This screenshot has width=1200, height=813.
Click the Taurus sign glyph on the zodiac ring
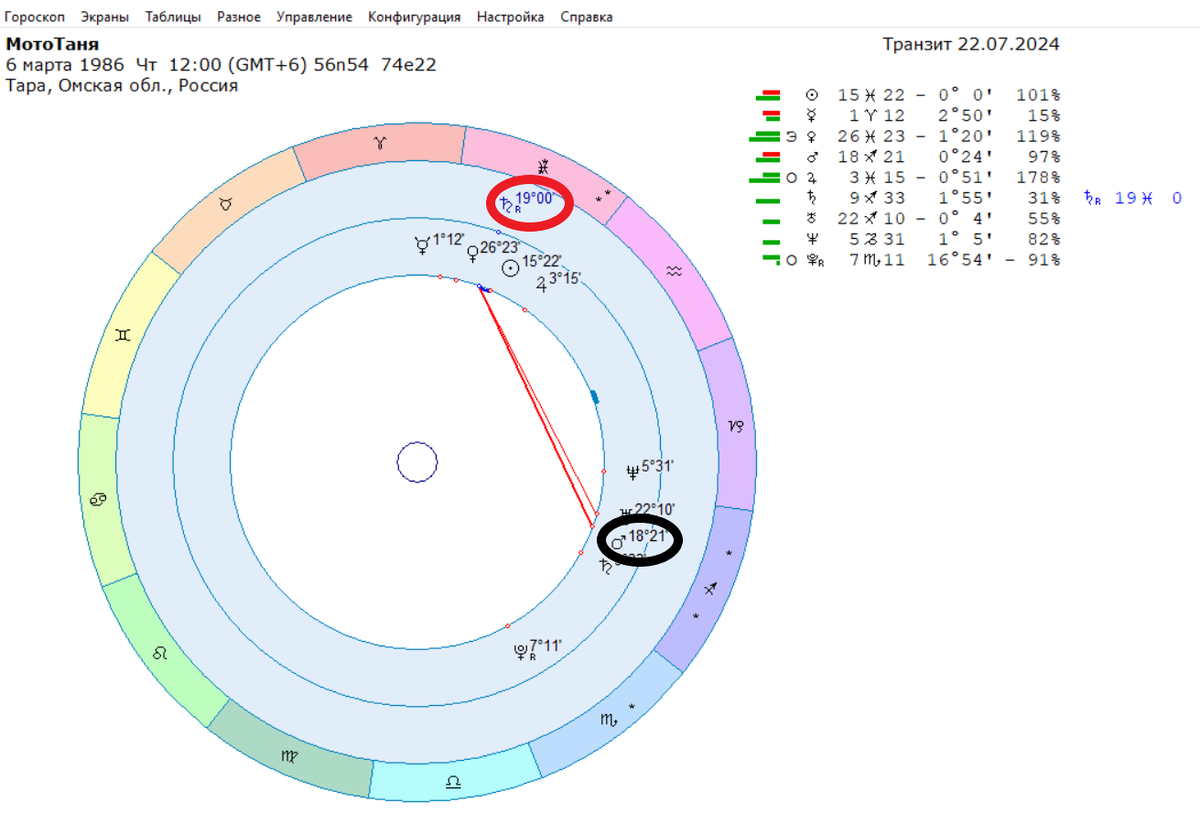click(x=227, y=203)
